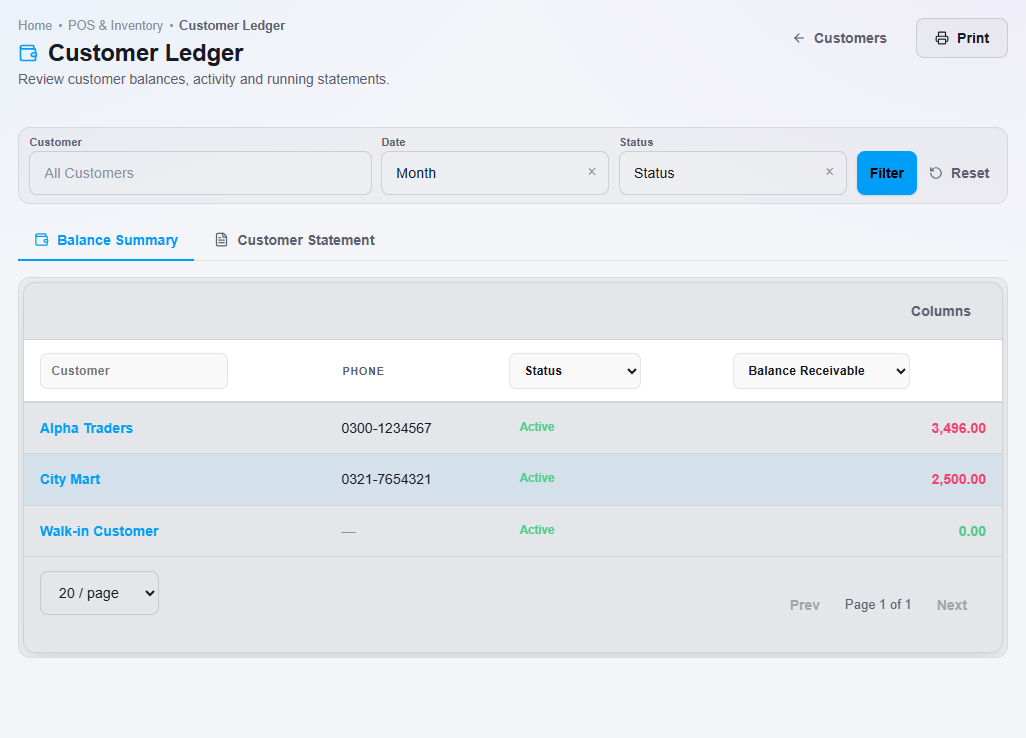Screen dimensions: 1026x738
Task: Click the Active status in Walk-in Customer row
Action: point(537,529)
